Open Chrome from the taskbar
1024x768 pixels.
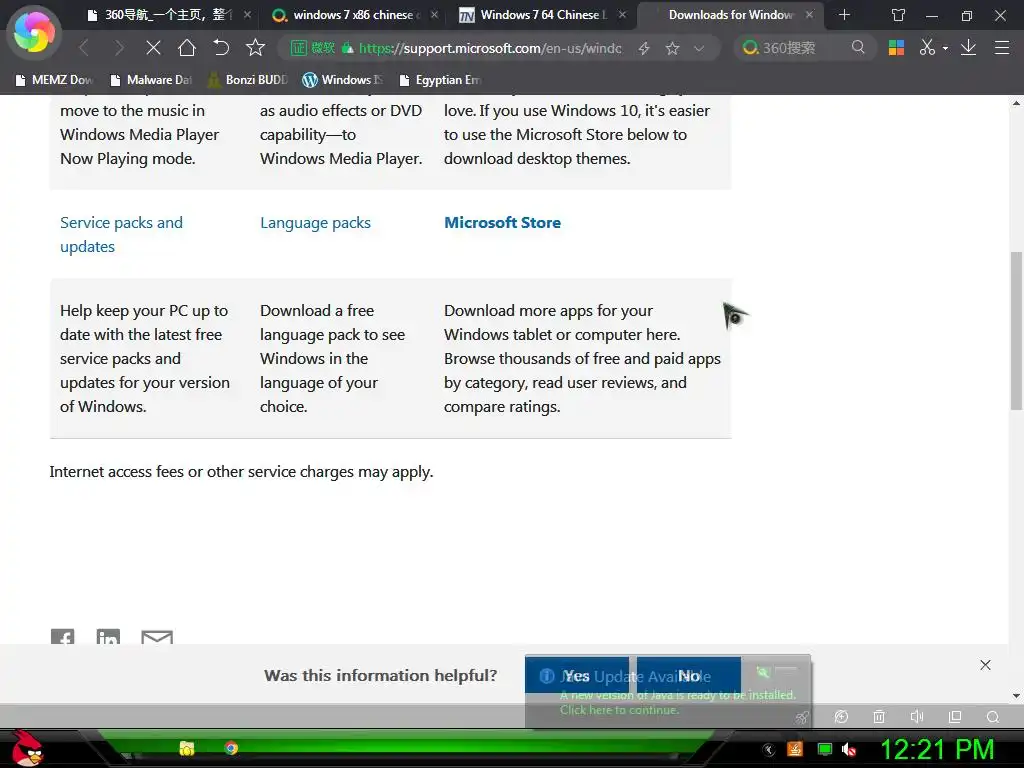coord(231,748)
